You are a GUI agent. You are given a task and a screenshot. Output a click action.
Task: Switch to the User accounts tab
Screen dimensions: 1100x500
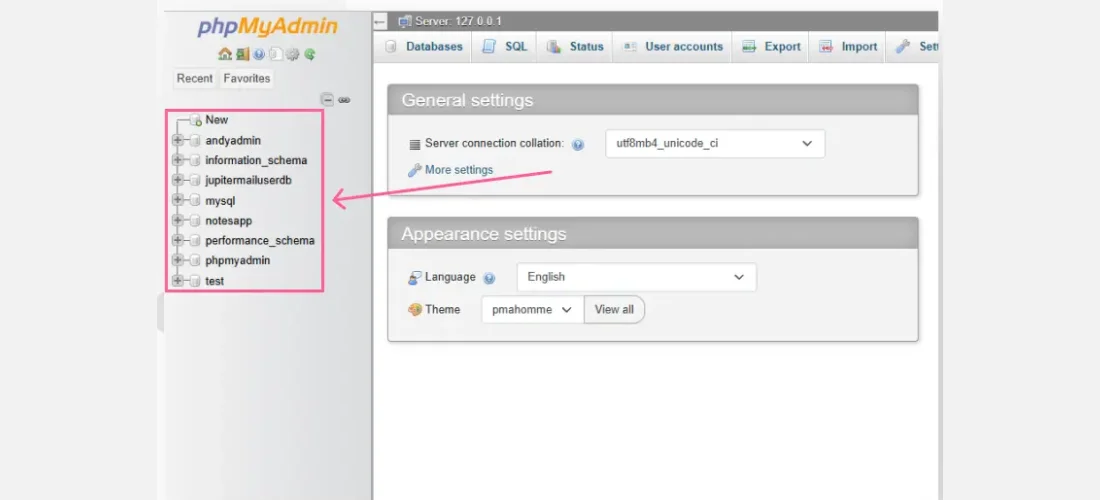[x=673, y=47]
